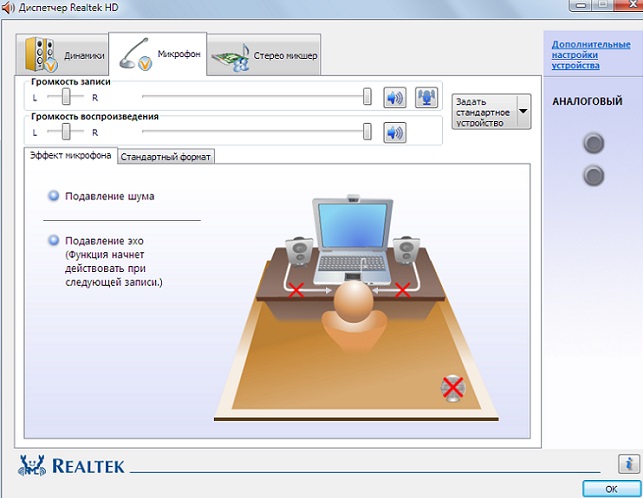Open the Стандартный формат tab

[x=165, y=157]
